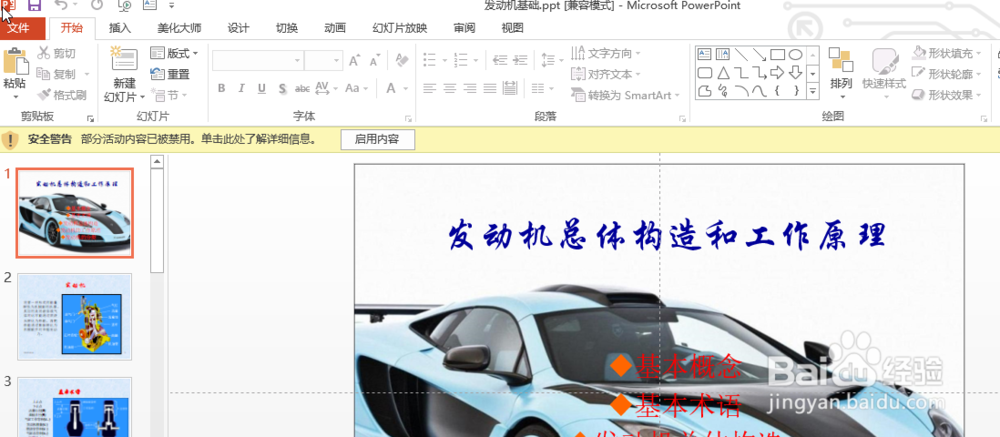1000x437 pixels.
Task: Click the security warning details message
Action: [199, 139]
